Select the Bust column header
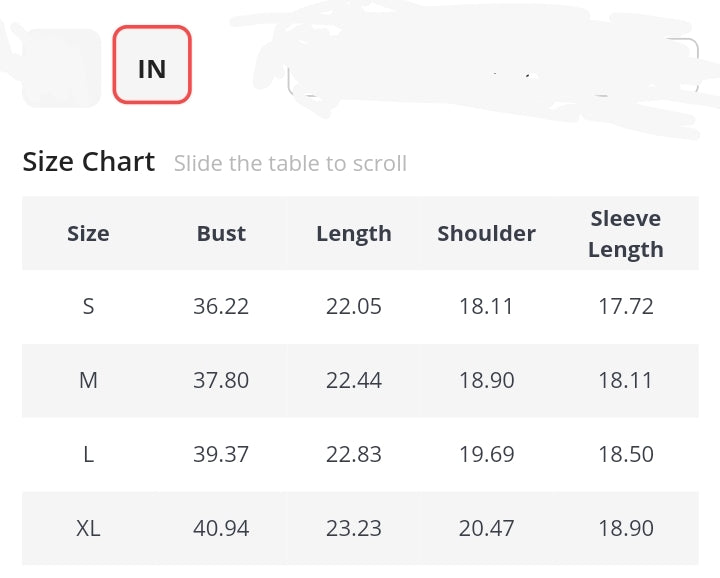Screen dimensions: 720x578 click(x=221, y=233)
